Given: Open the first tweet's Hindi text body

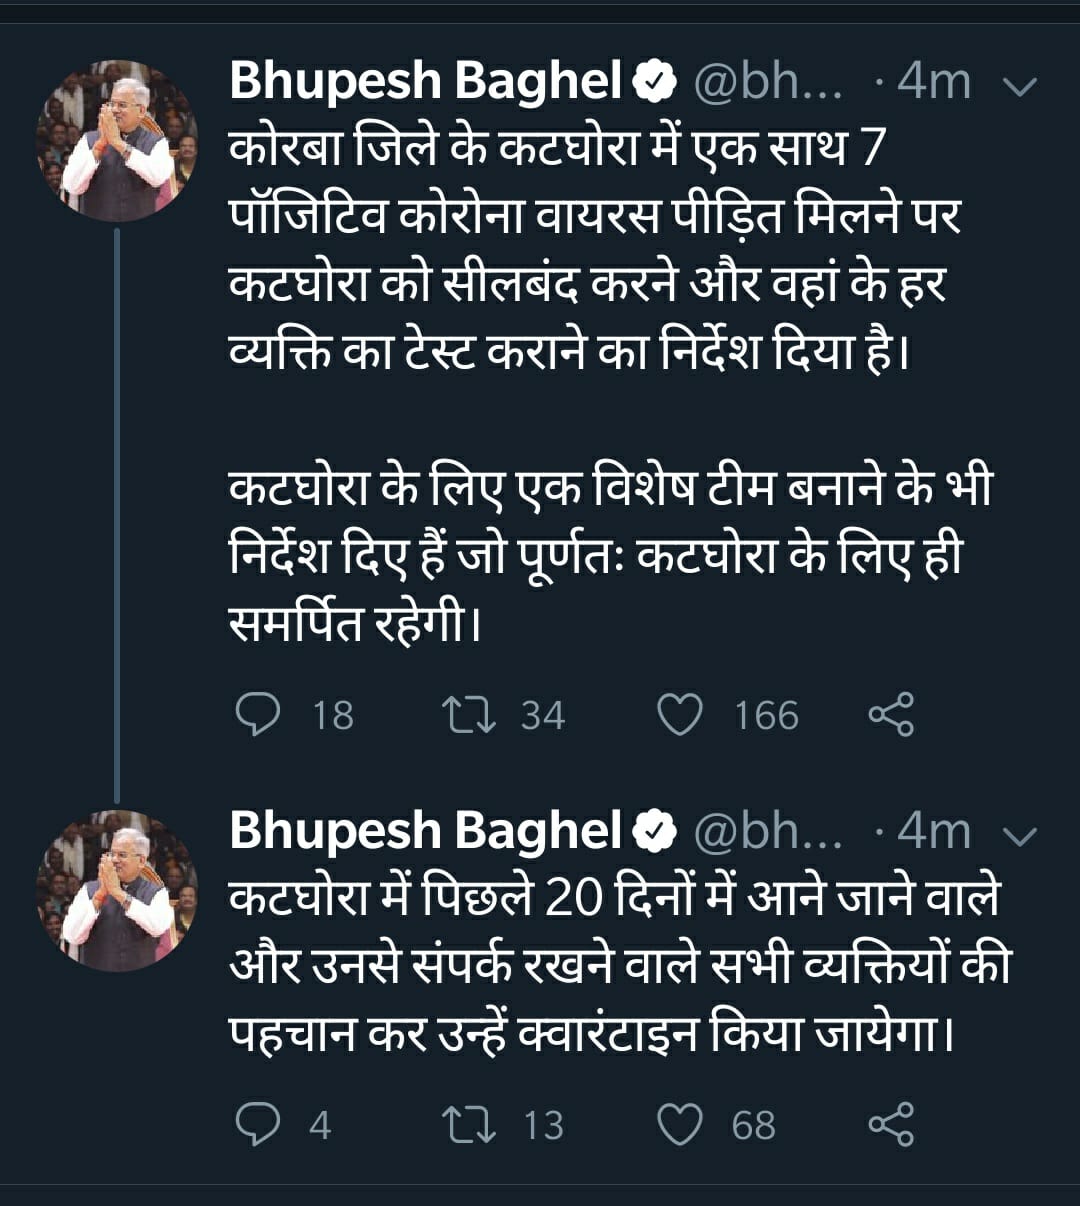Looking at the screenshot, I should [590, 250].
